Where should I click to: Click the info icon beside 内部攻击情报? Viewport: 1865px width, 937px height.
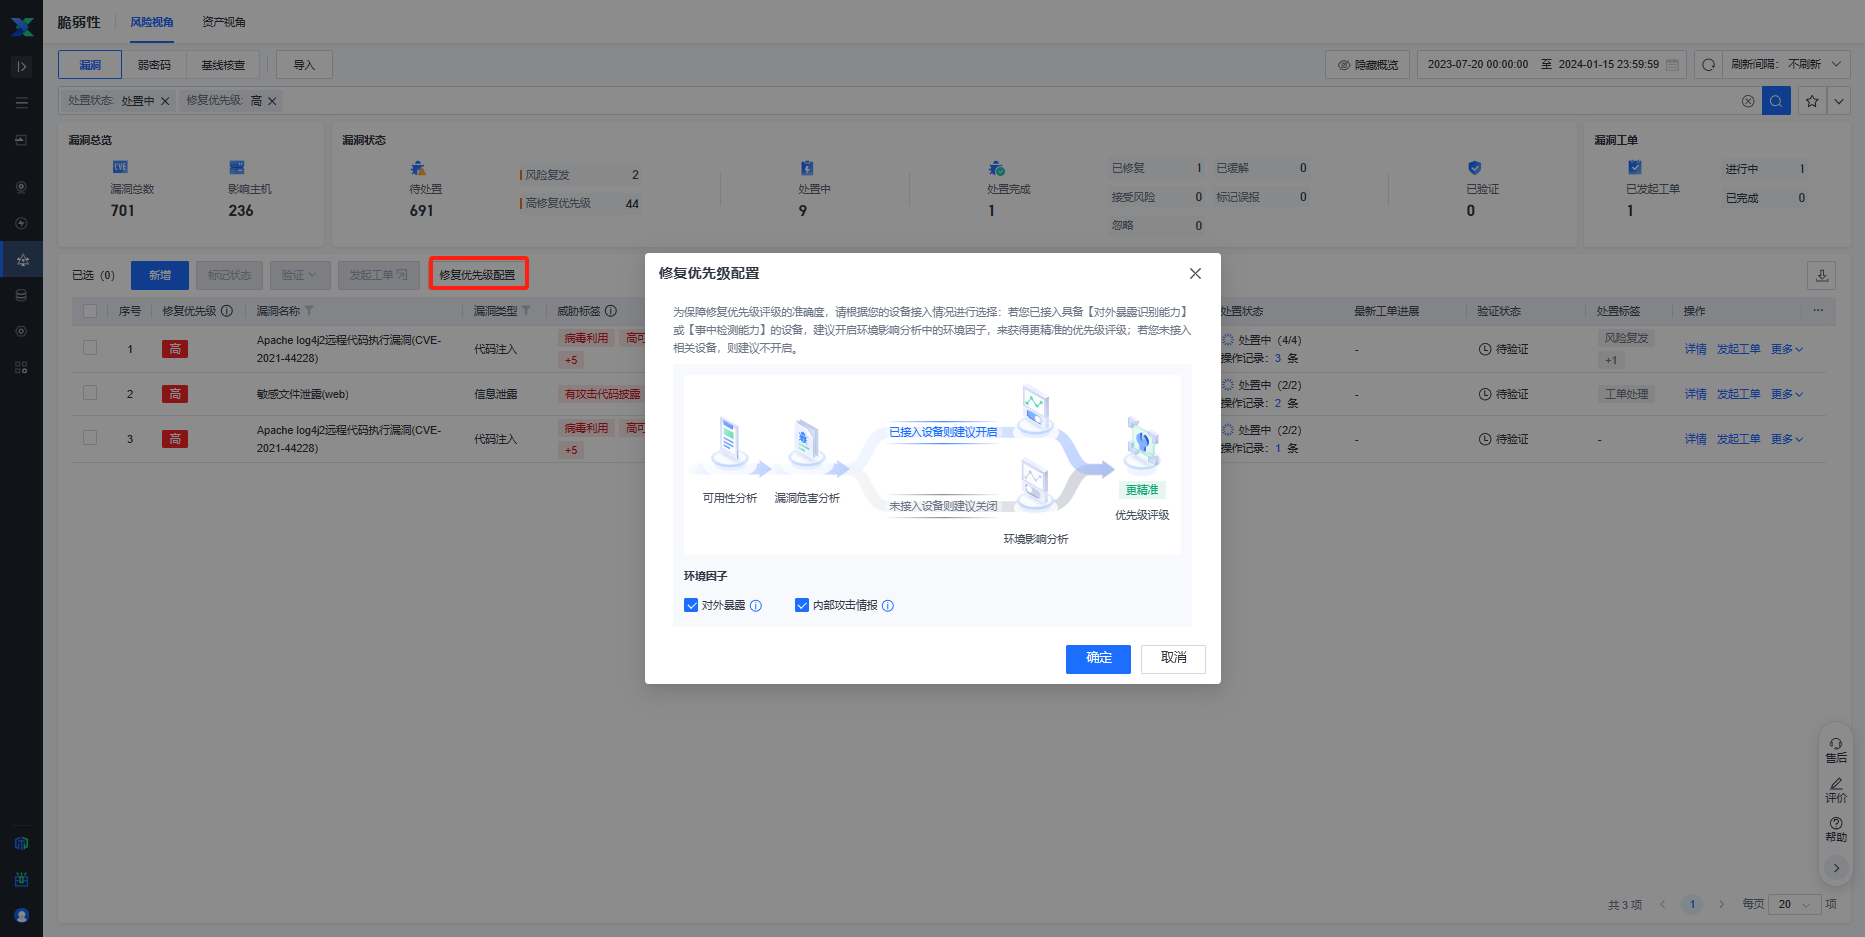pyautogui.click(x=888, y=606)
